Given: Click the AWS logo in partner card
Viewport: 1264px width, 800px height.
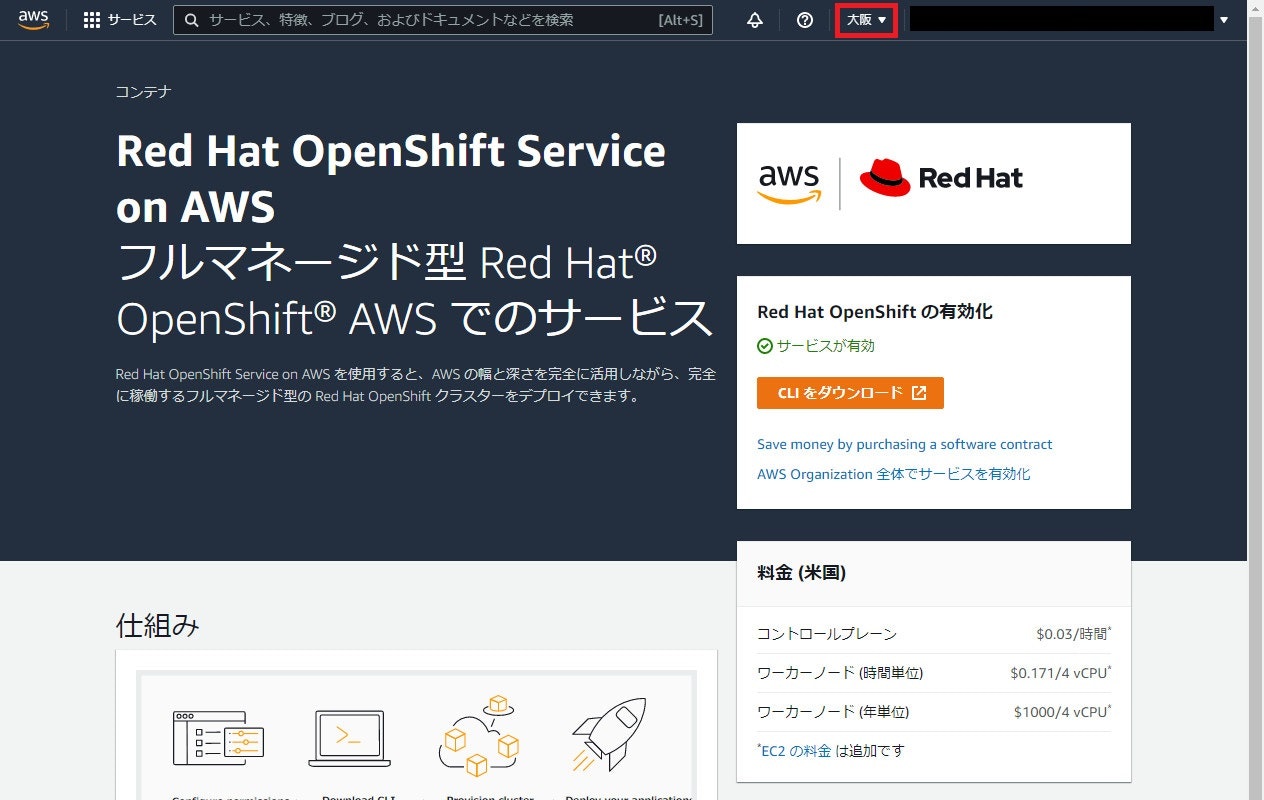Looking at the screenshot, I should coord(789,182).
